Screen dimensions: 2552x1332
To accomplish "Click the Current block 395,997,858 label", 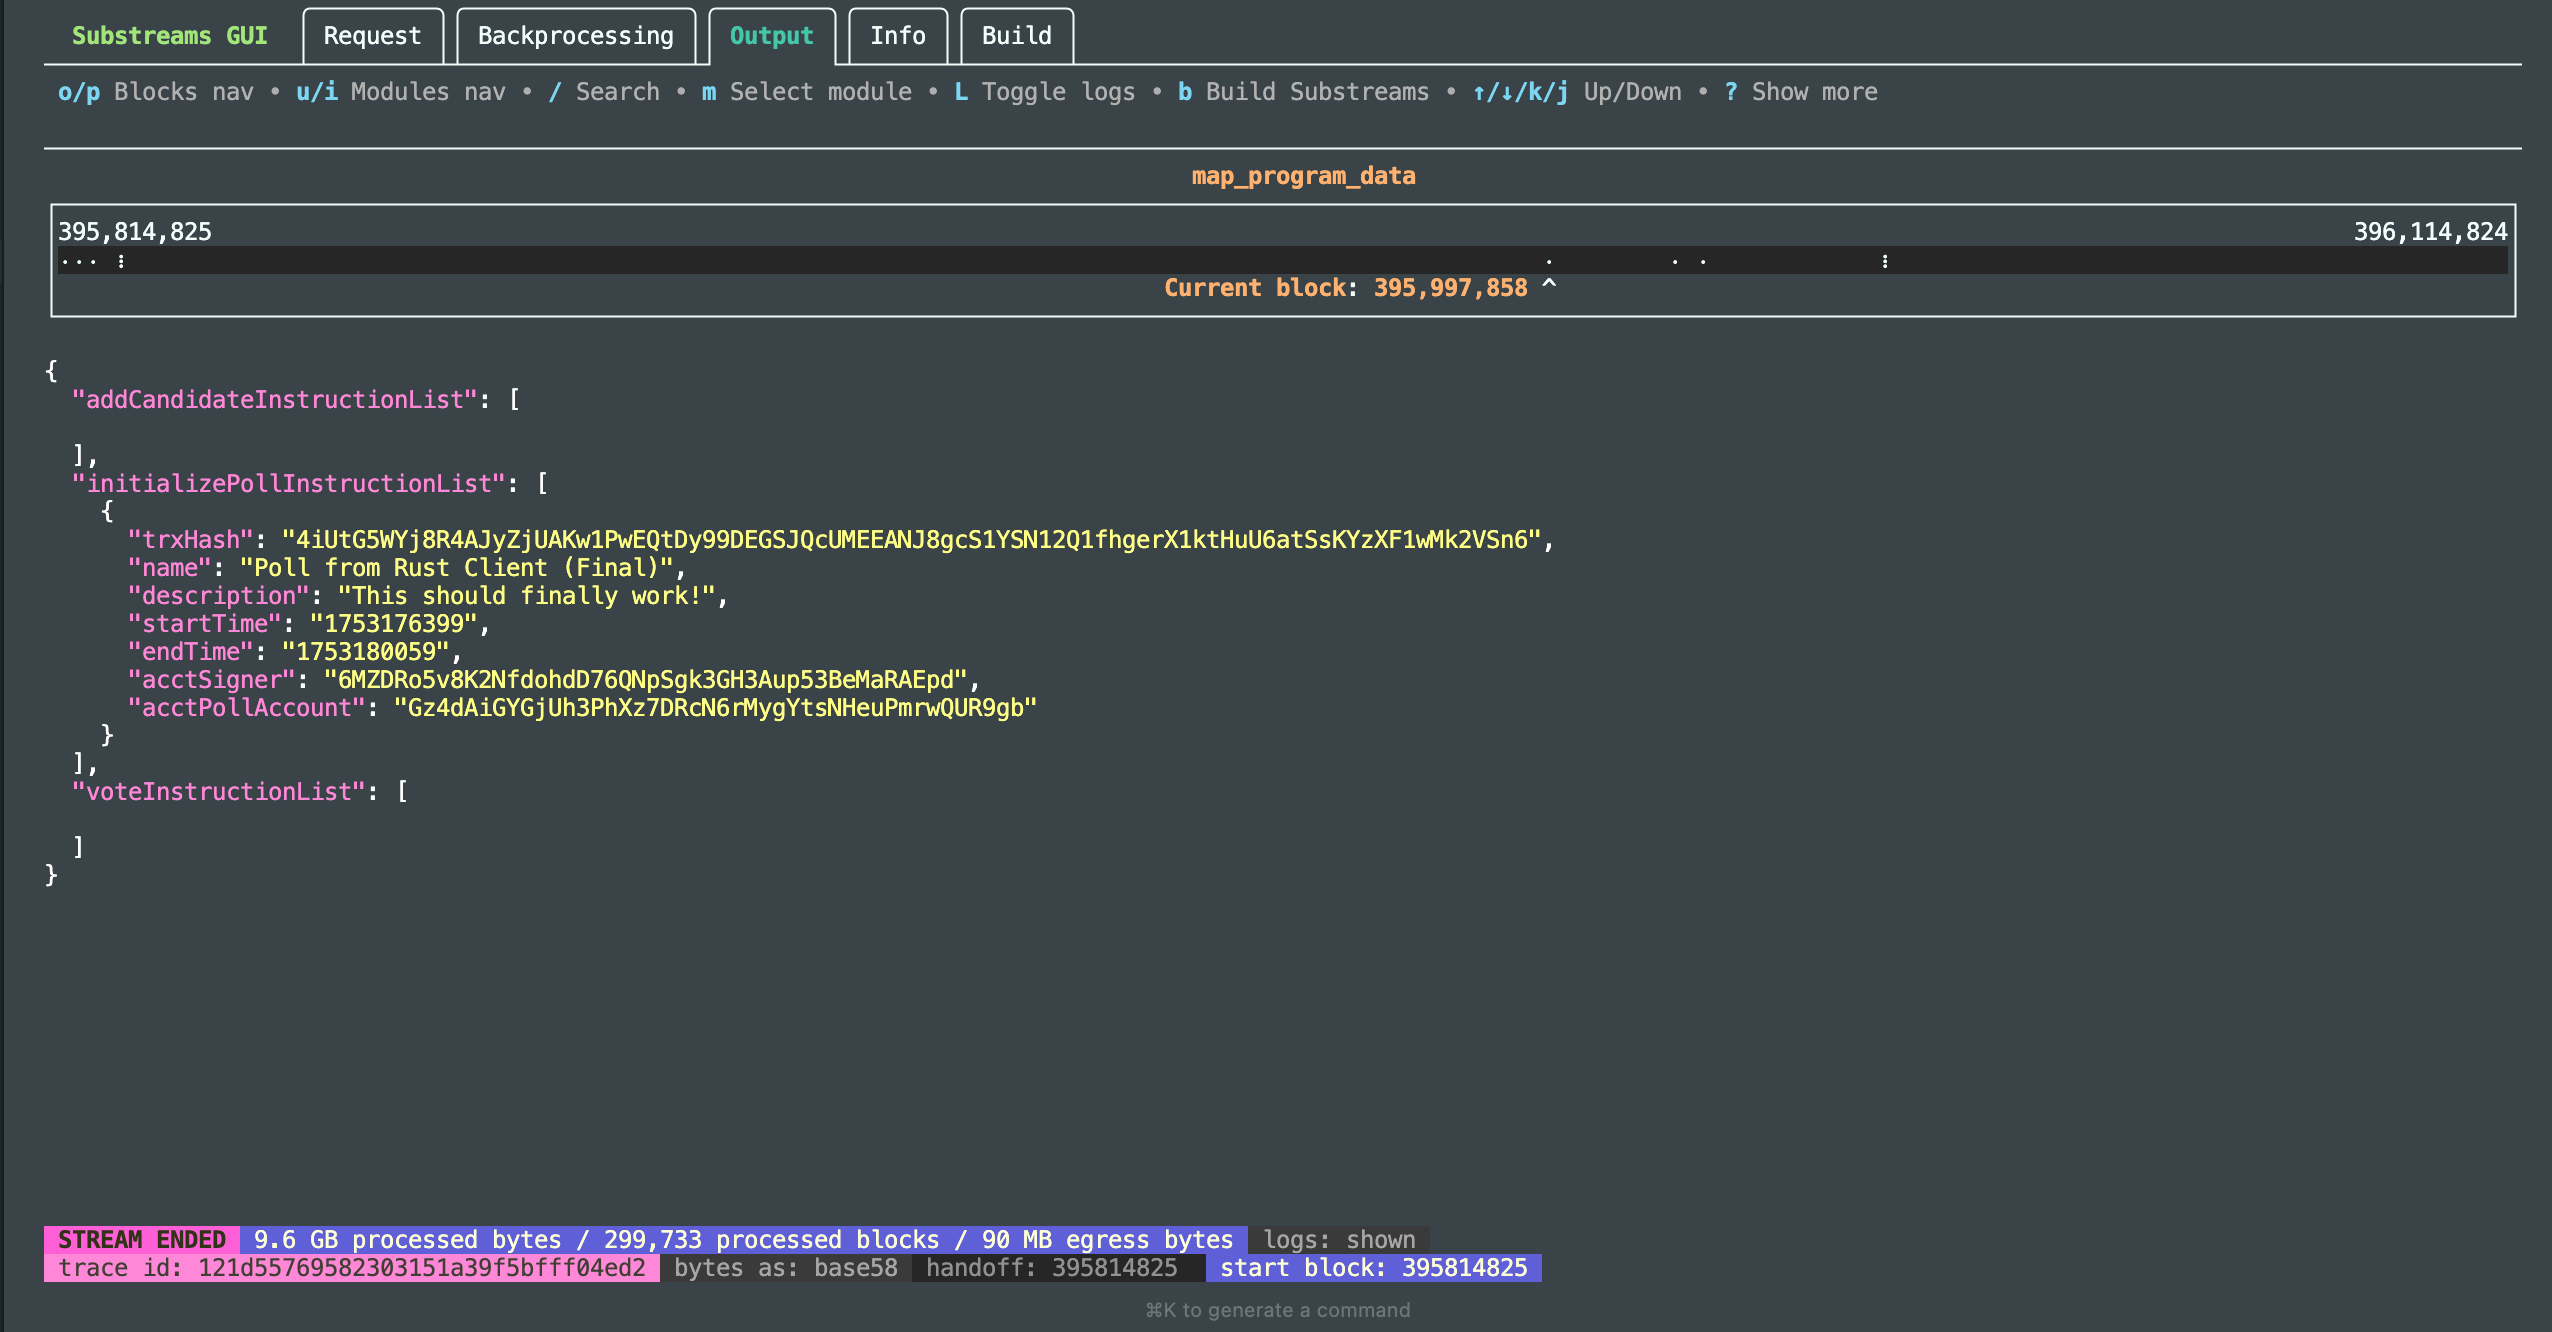I will (x=1345, y=288).
